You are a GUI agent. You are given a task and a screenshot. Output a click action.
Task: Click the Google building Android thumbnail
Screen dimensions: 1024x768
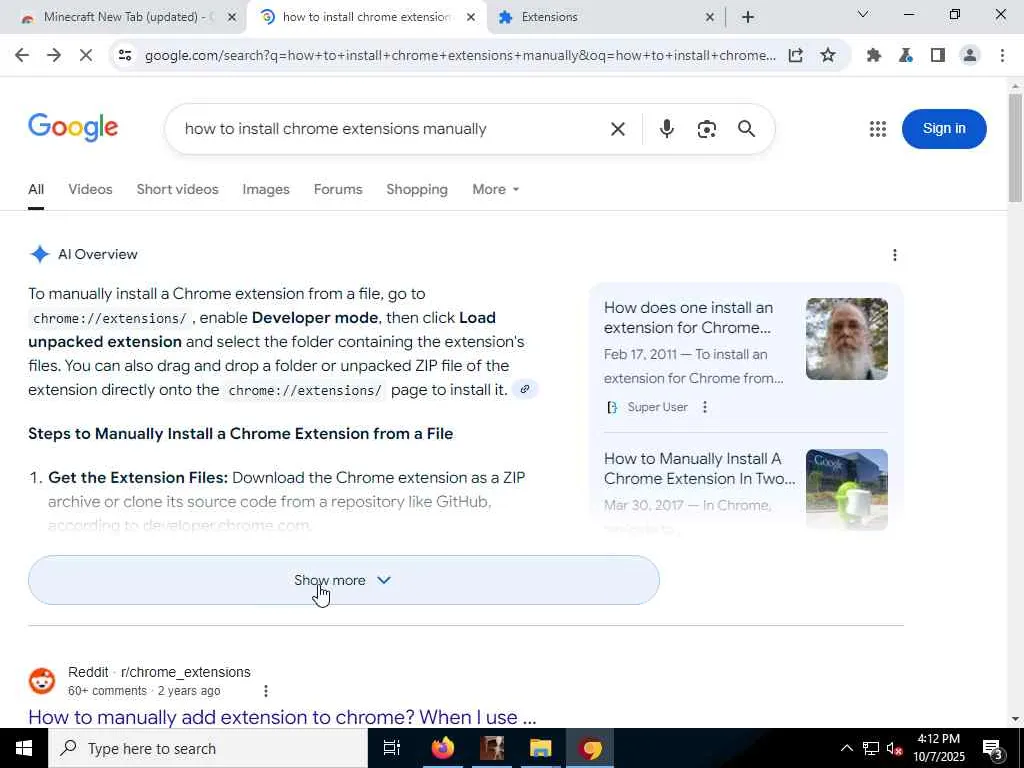(846, 489)
